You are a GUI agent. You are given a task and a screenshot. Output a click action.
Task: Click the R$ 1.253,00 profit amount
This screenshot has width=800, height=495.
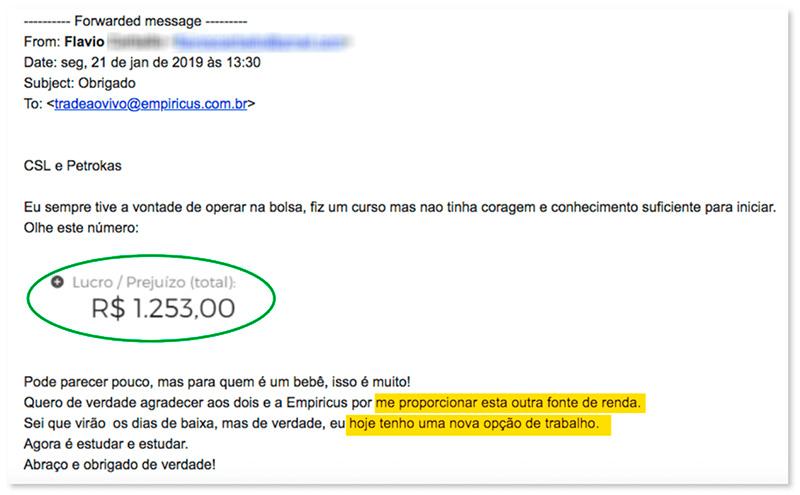pyautogui.click(x=163, y=309)
